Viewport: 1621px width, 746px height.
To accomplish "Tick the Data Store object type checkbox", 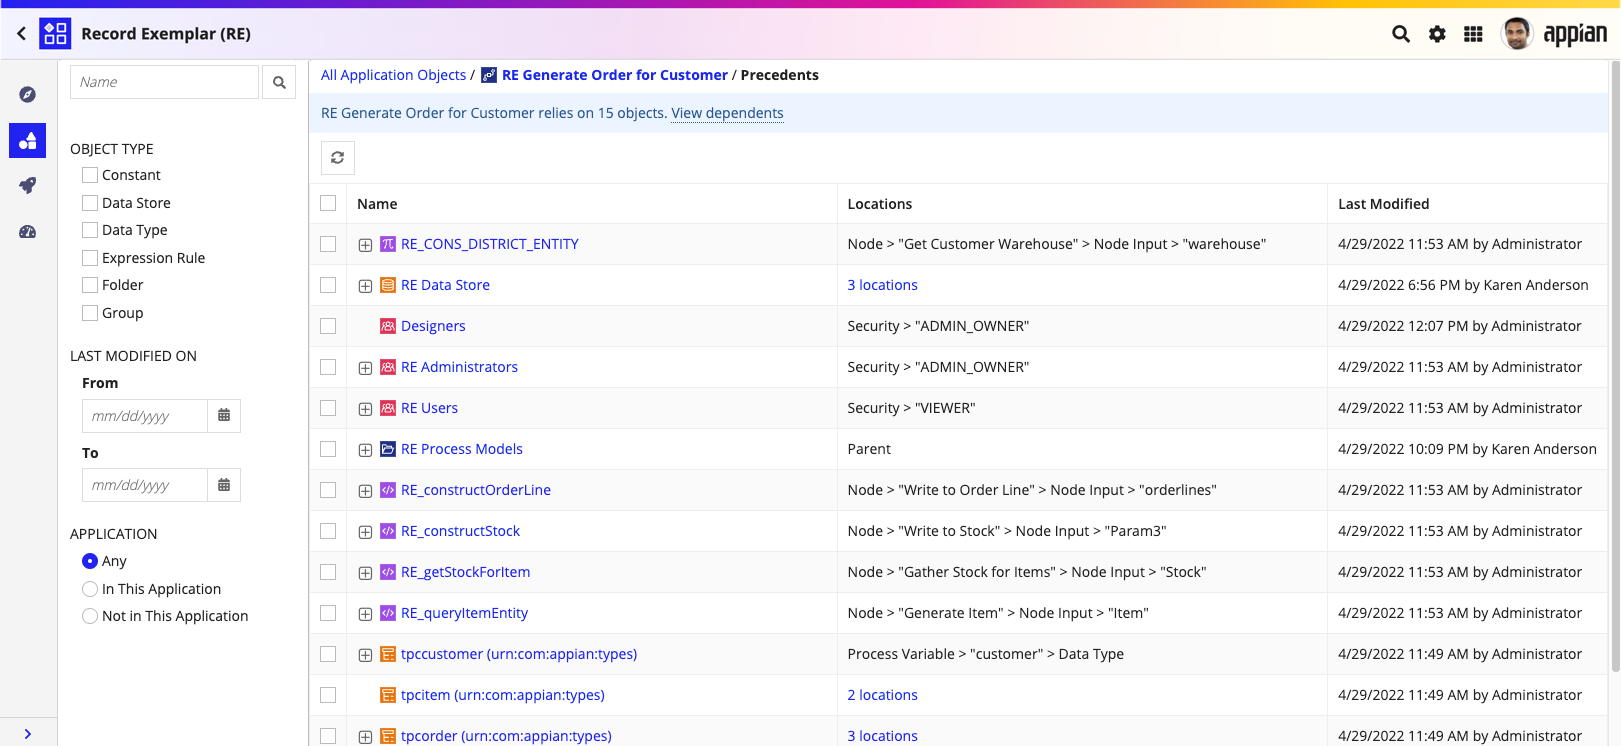I will pos(90,203).
